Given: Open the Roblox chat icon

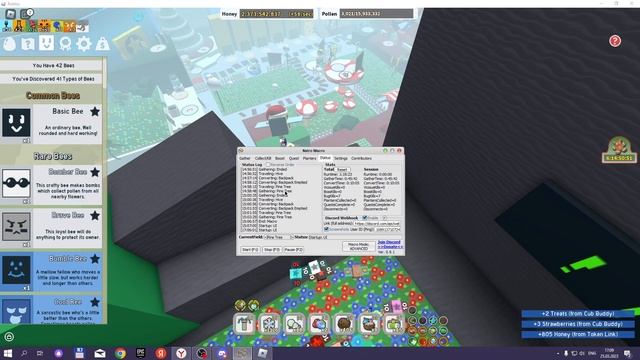Looking at the screenshot, I should pos(27,14).
